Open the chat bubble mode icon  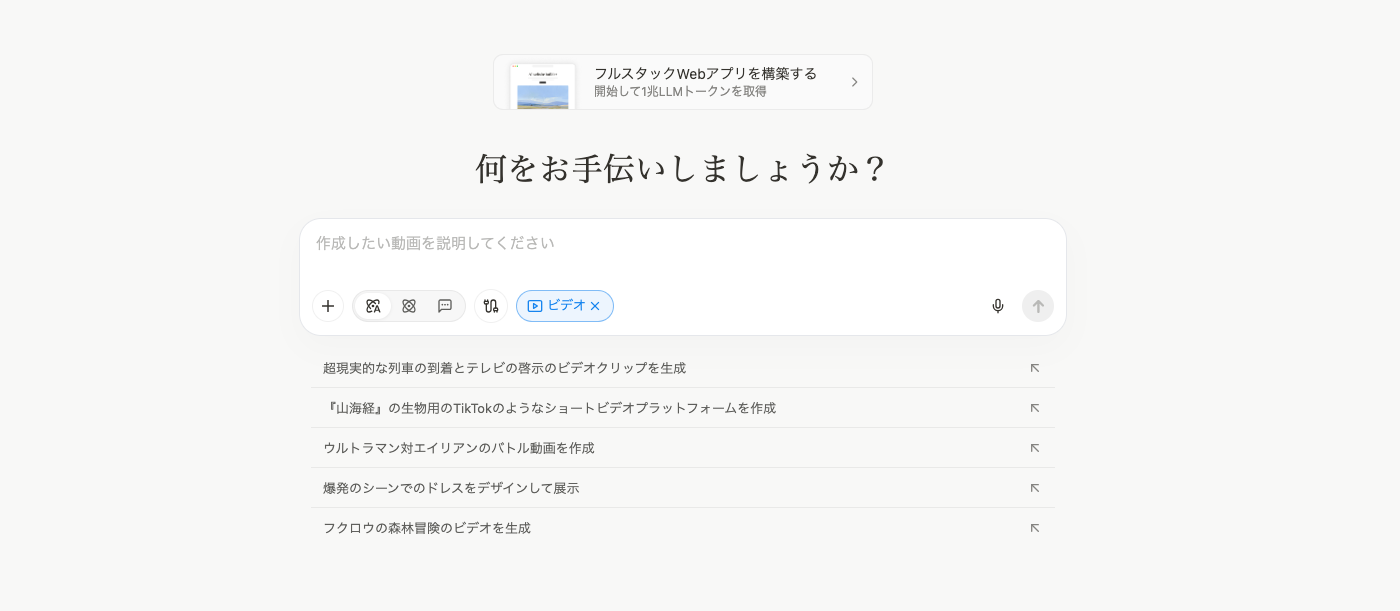445,306
